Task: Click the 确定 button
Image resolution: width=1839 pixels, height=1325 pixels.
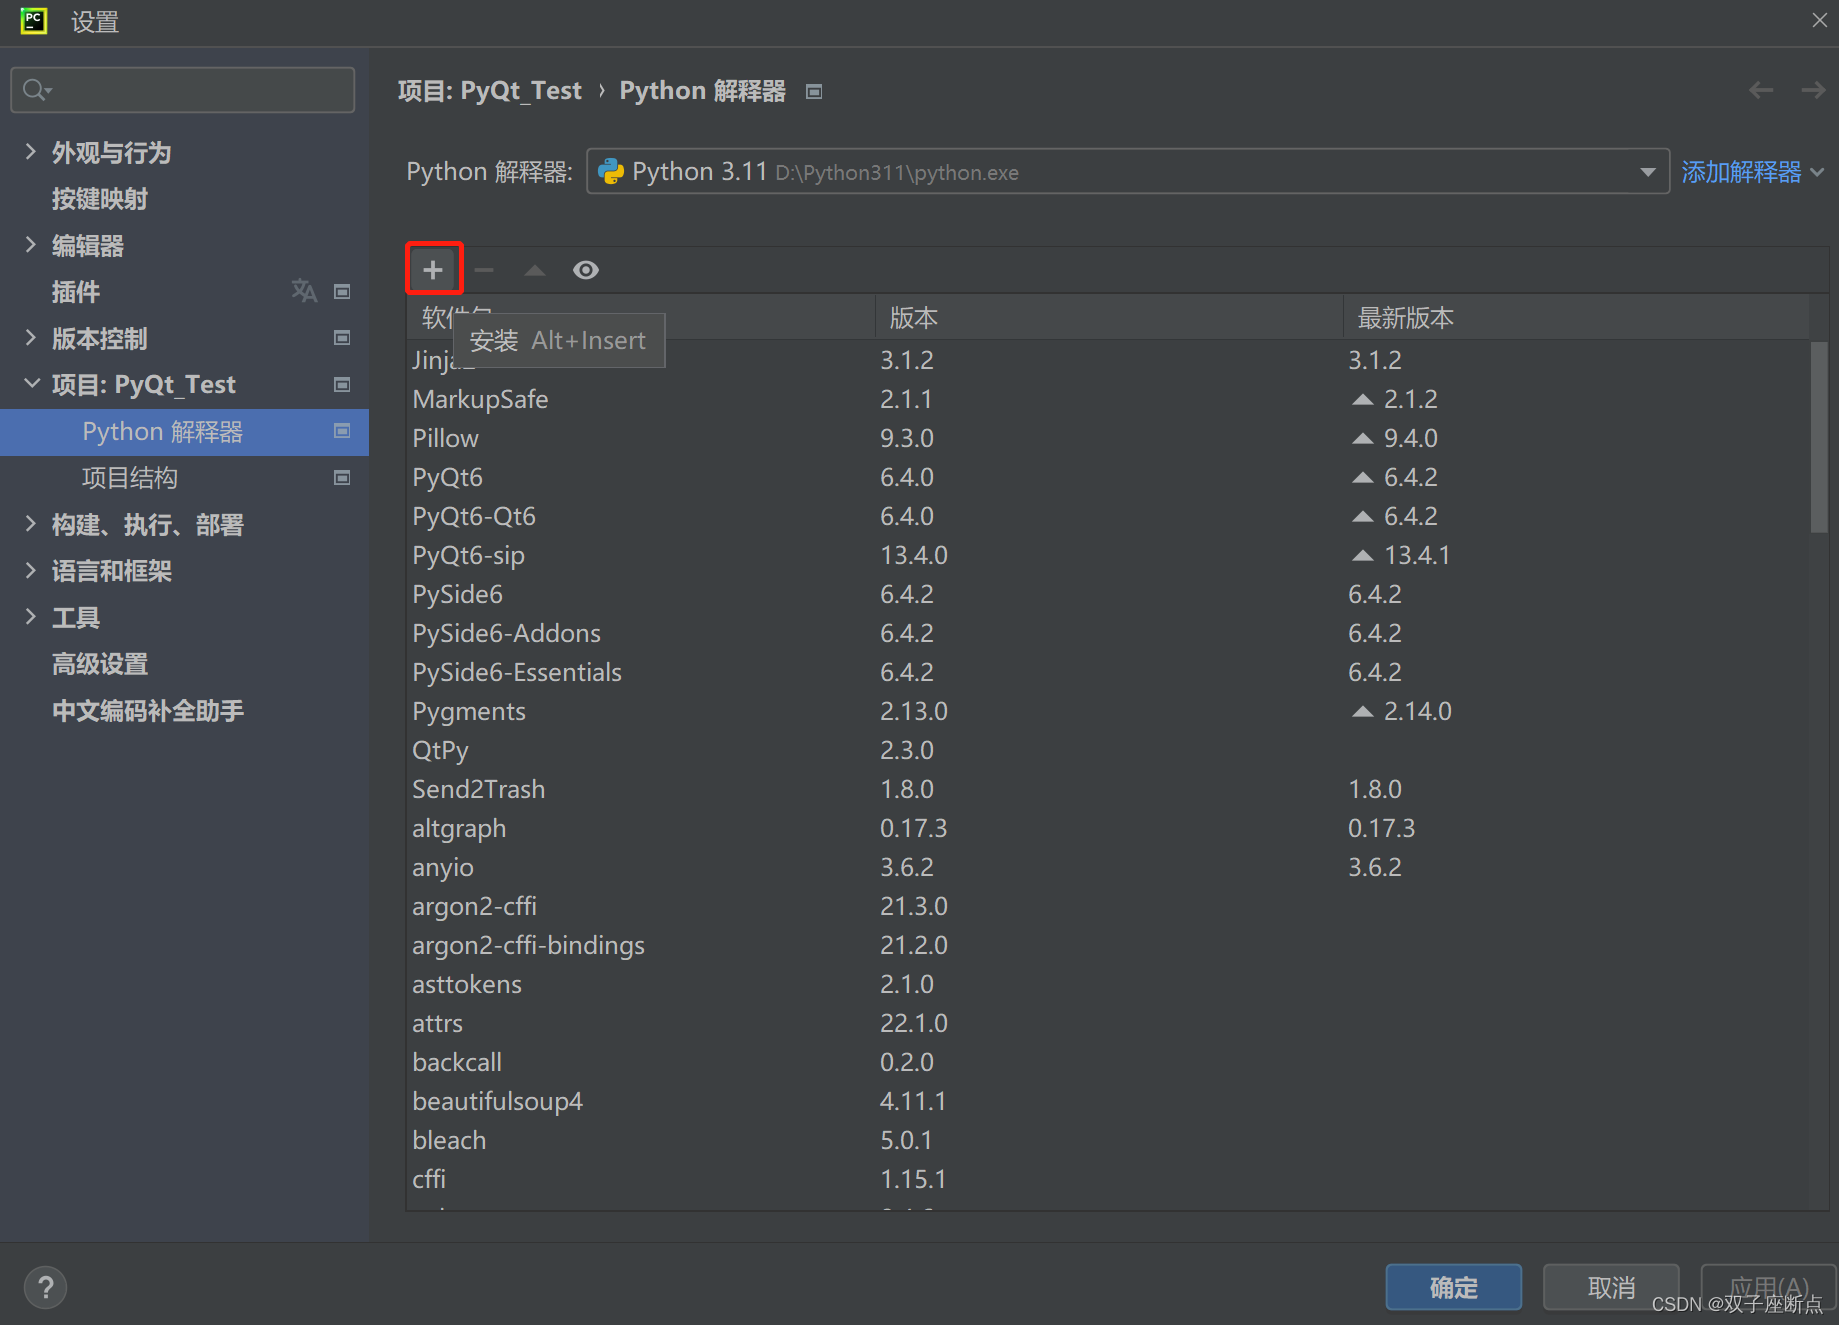Action: pyautogui.click(x=1453, y=1287)
